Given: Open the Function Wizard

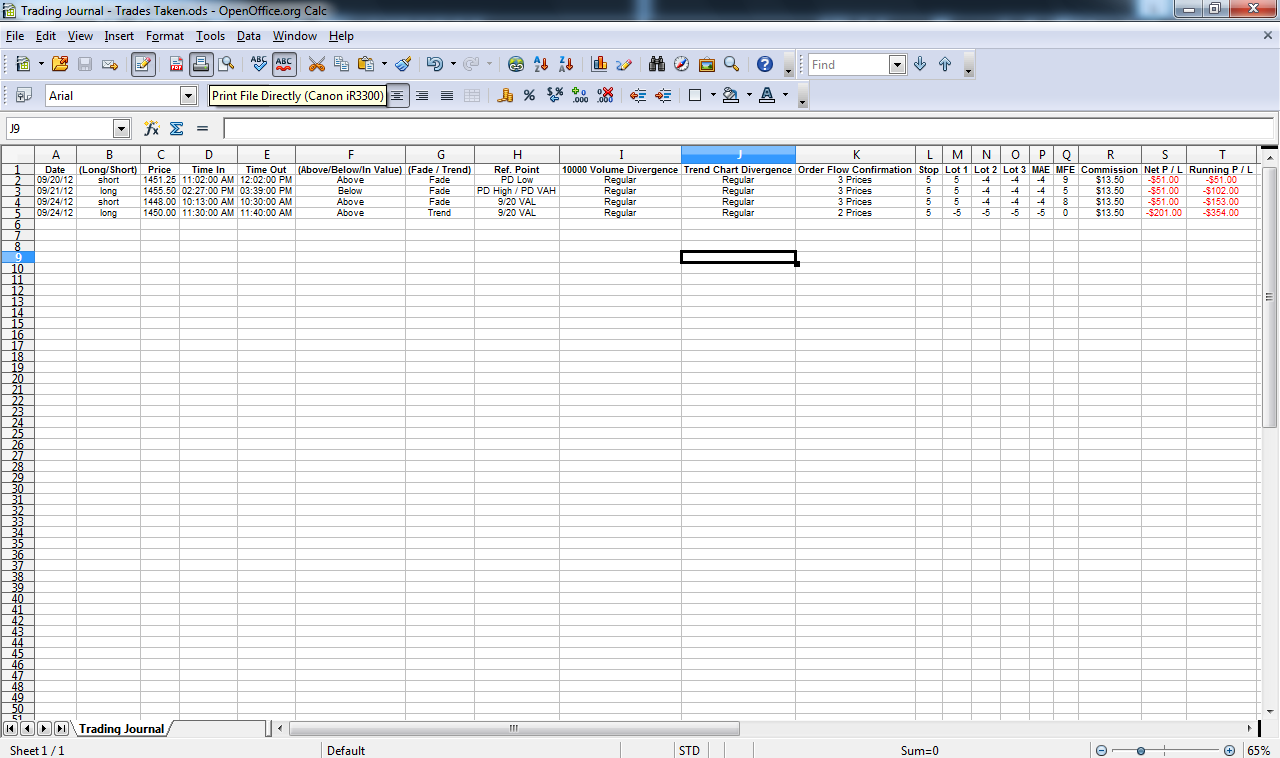Looking at the screenshot, I should (x=152, y=128).
